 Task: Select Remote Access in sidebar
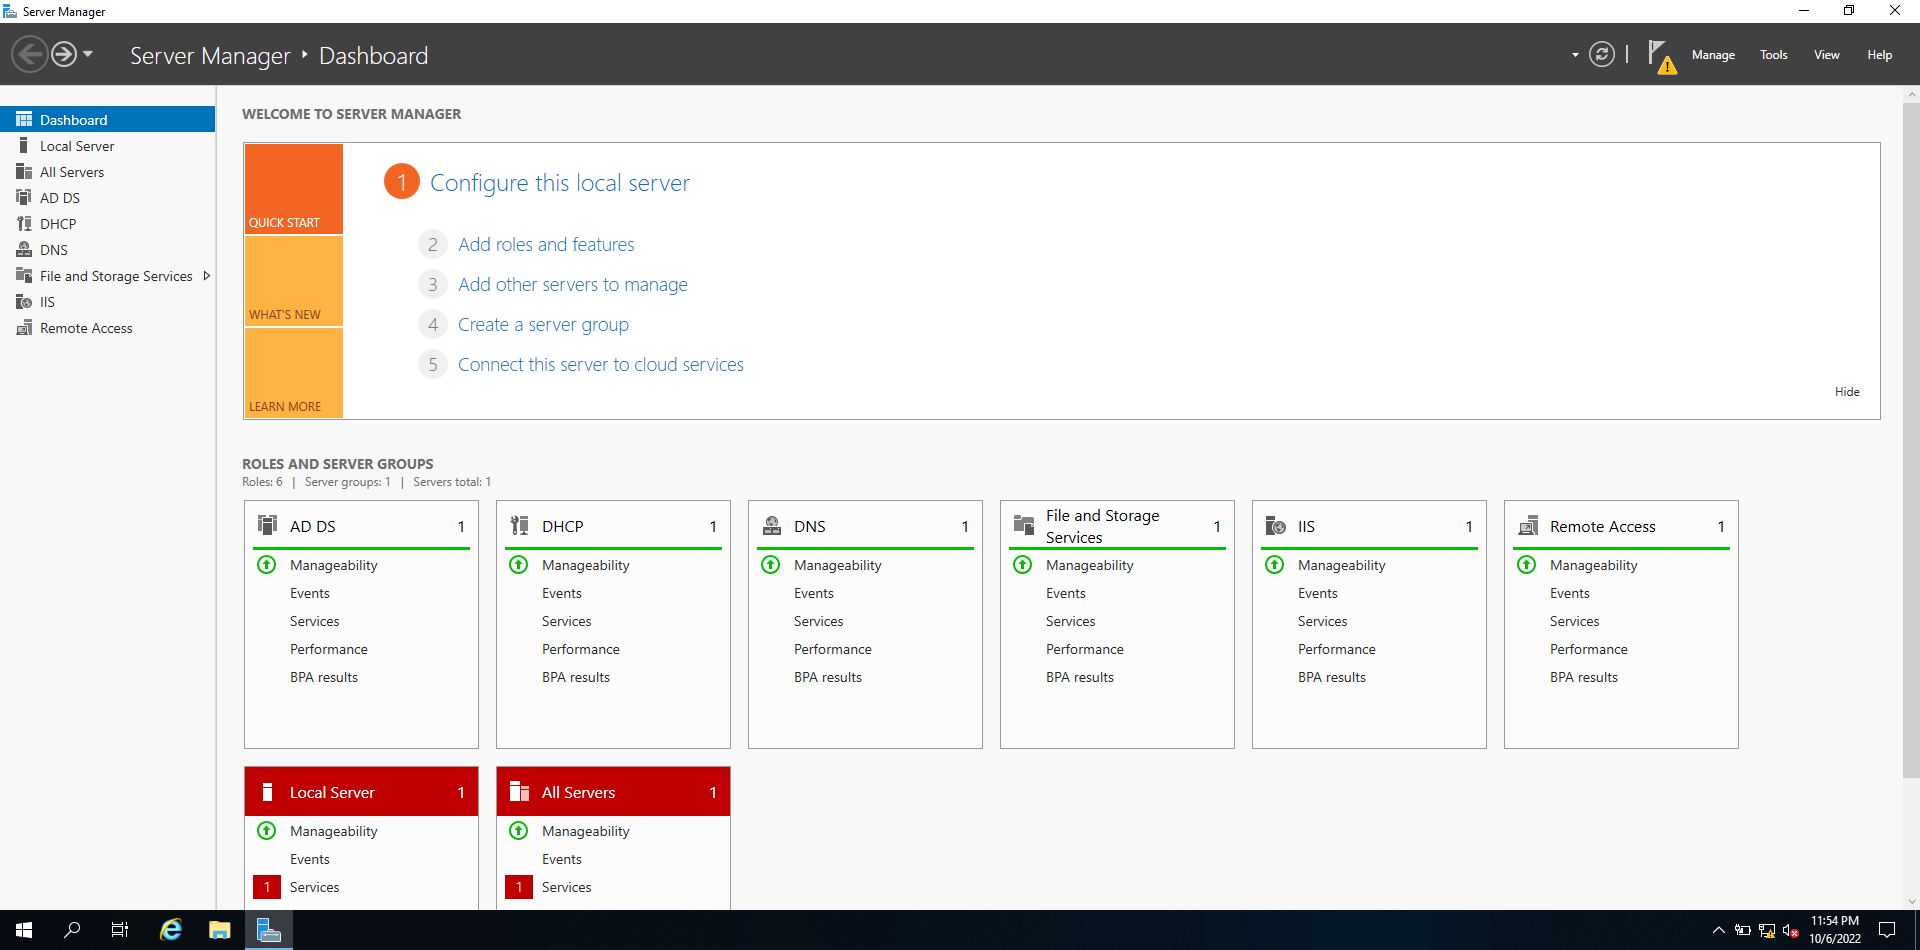108,328
